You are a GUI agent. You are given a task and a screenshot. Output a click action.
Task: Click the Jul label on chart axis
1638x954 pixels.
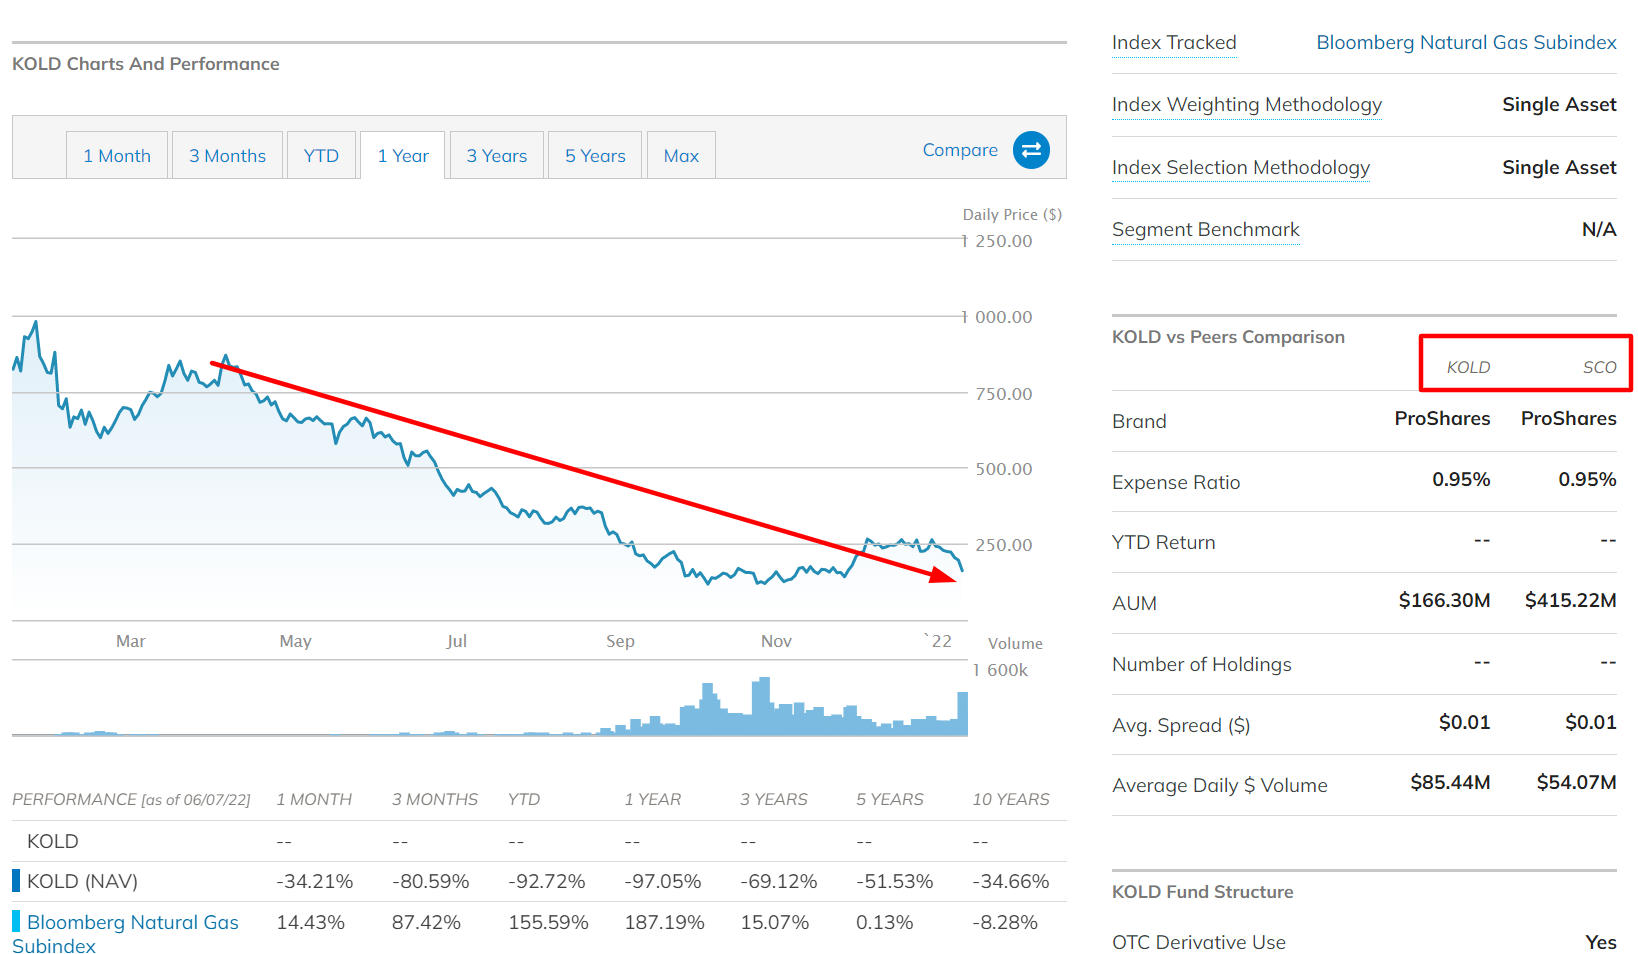(456, 641)
